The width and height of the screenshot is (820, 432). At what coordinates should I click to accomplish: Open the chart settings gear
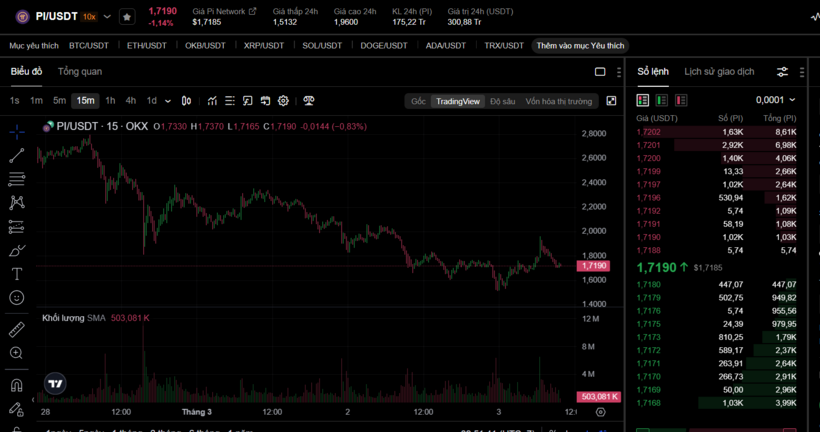click(283, 101)
